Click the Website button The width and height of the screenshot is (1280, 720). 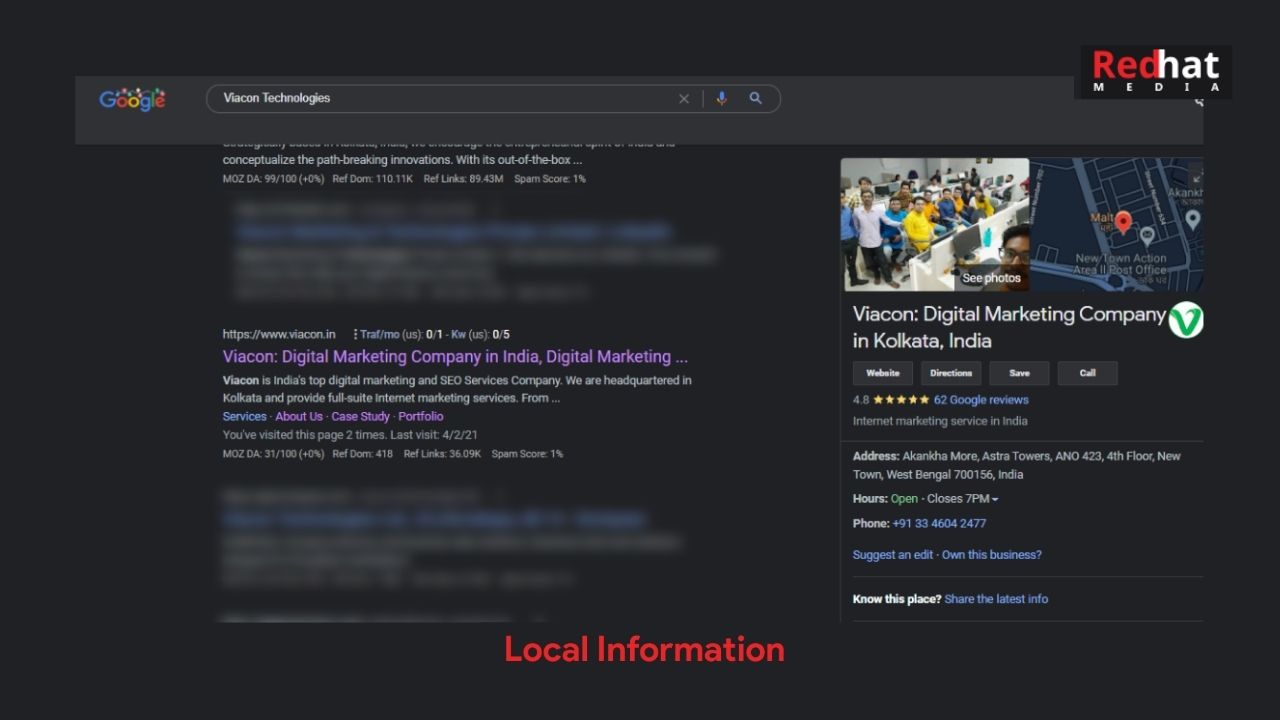[x=883, y=373]
